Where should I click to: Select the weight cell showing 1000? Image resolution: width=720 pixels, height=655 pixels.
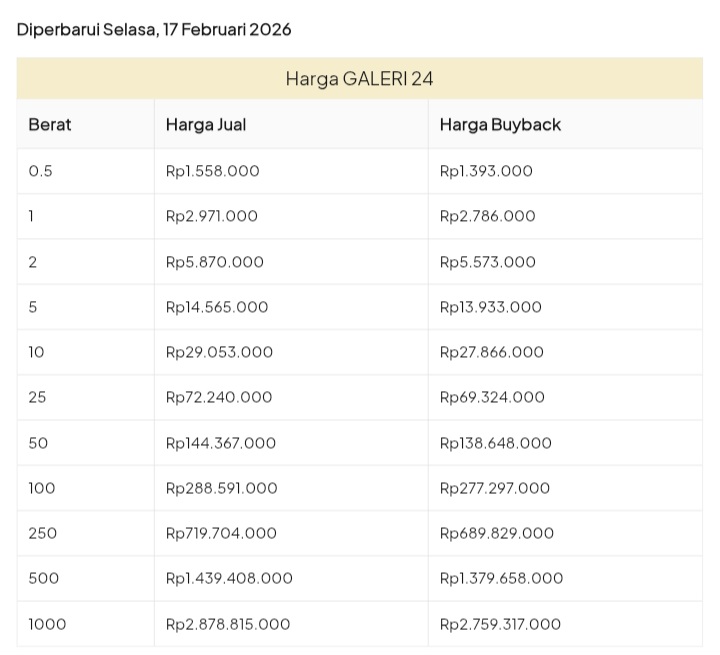tap(47, 624)
